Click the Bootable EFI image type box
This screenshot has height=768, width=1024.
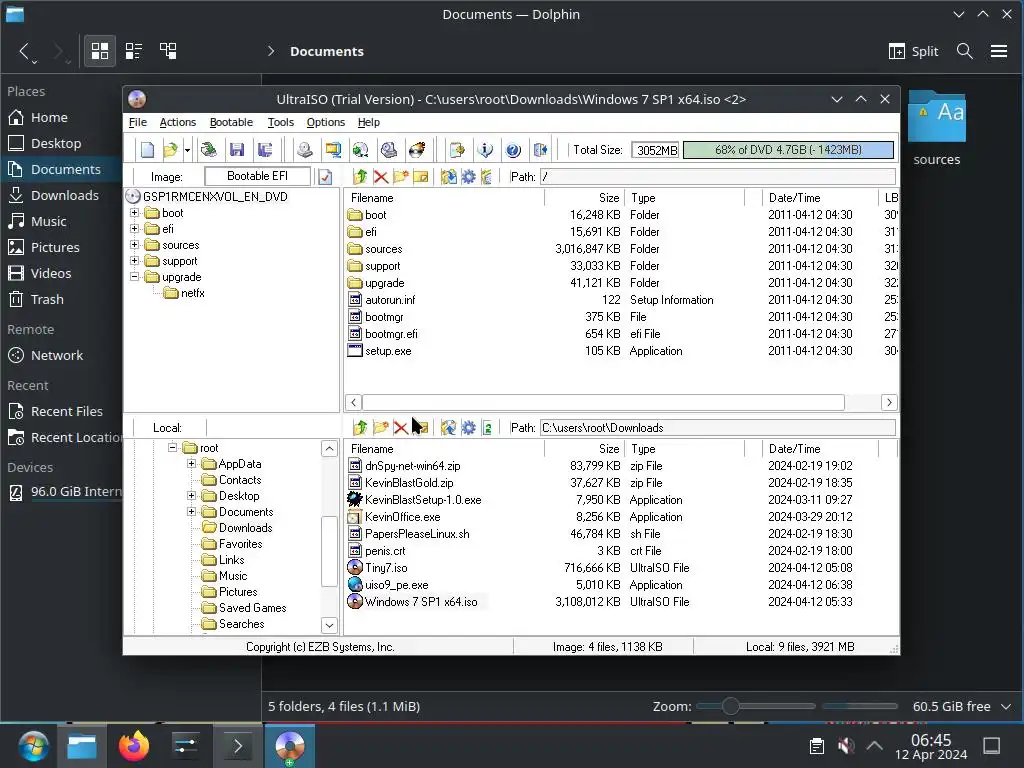(257, 176)
